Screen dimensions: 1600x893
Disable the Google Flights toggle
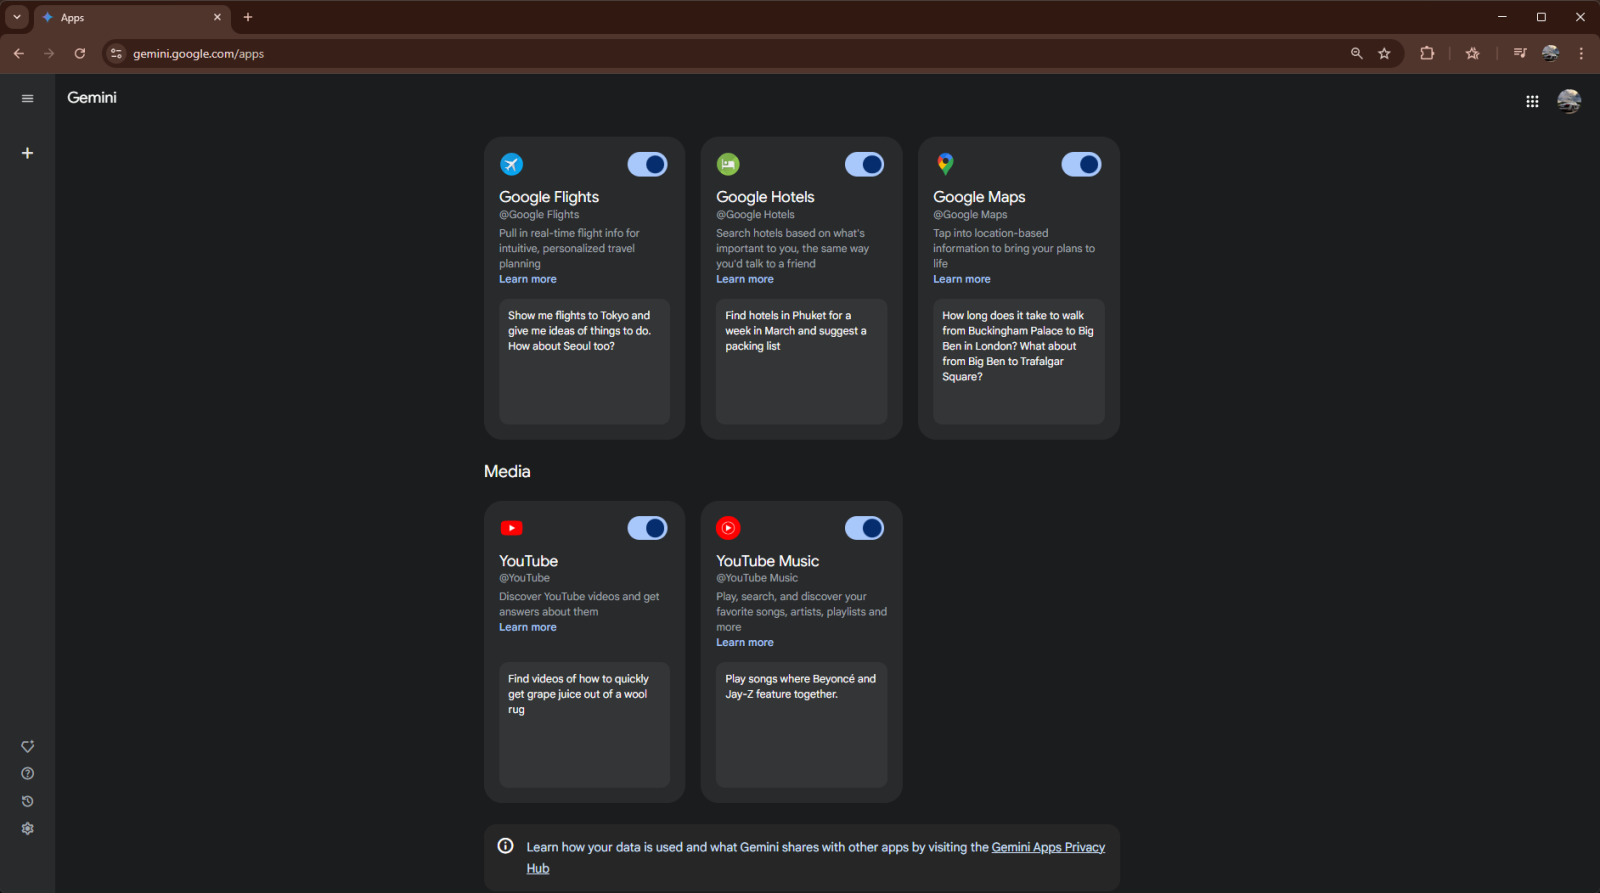[647, 164]
